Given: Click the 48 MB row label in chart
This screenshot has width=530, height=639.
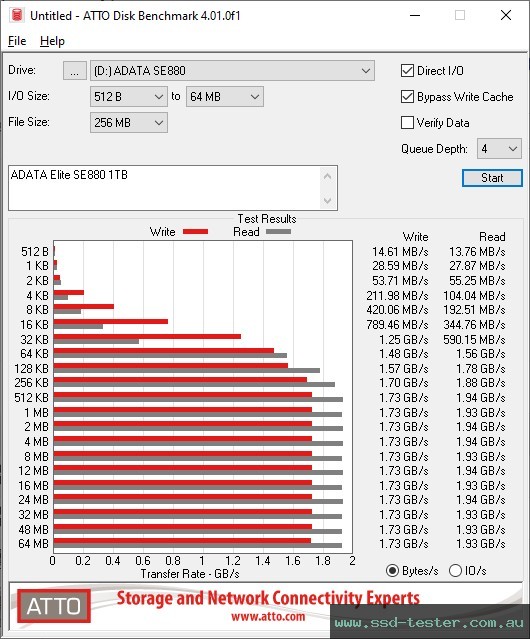Looking at the screenshot, I should pos(33,529).
